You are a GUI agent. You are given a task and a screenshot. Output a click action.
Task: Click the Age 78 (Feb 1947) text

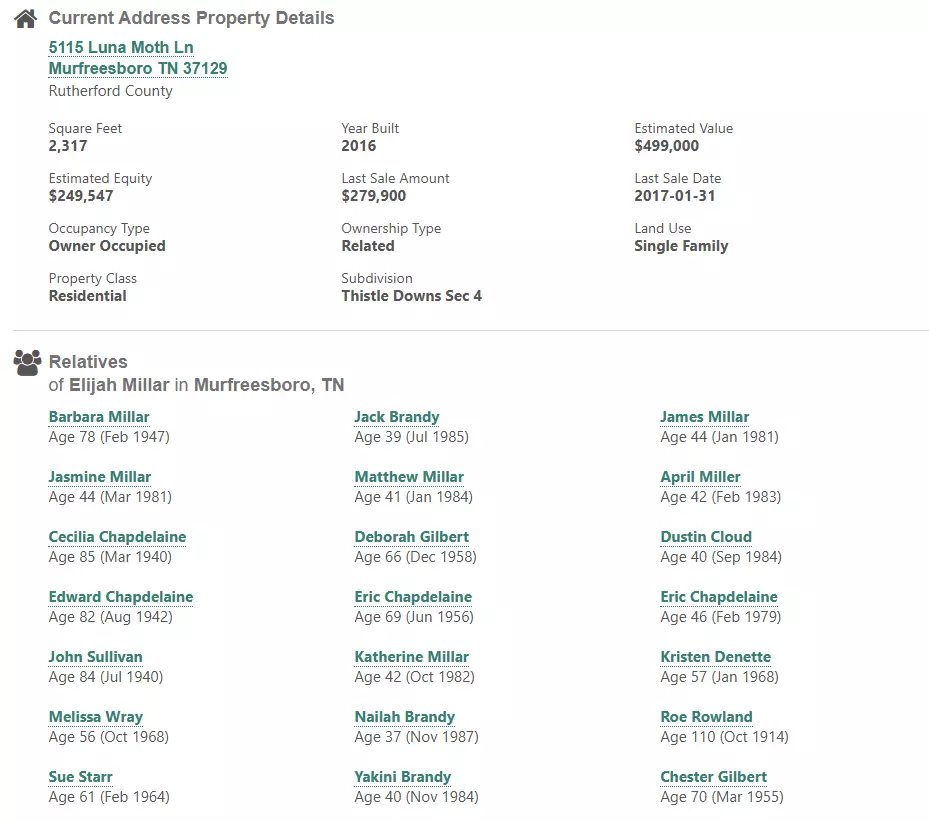(109, 437)
